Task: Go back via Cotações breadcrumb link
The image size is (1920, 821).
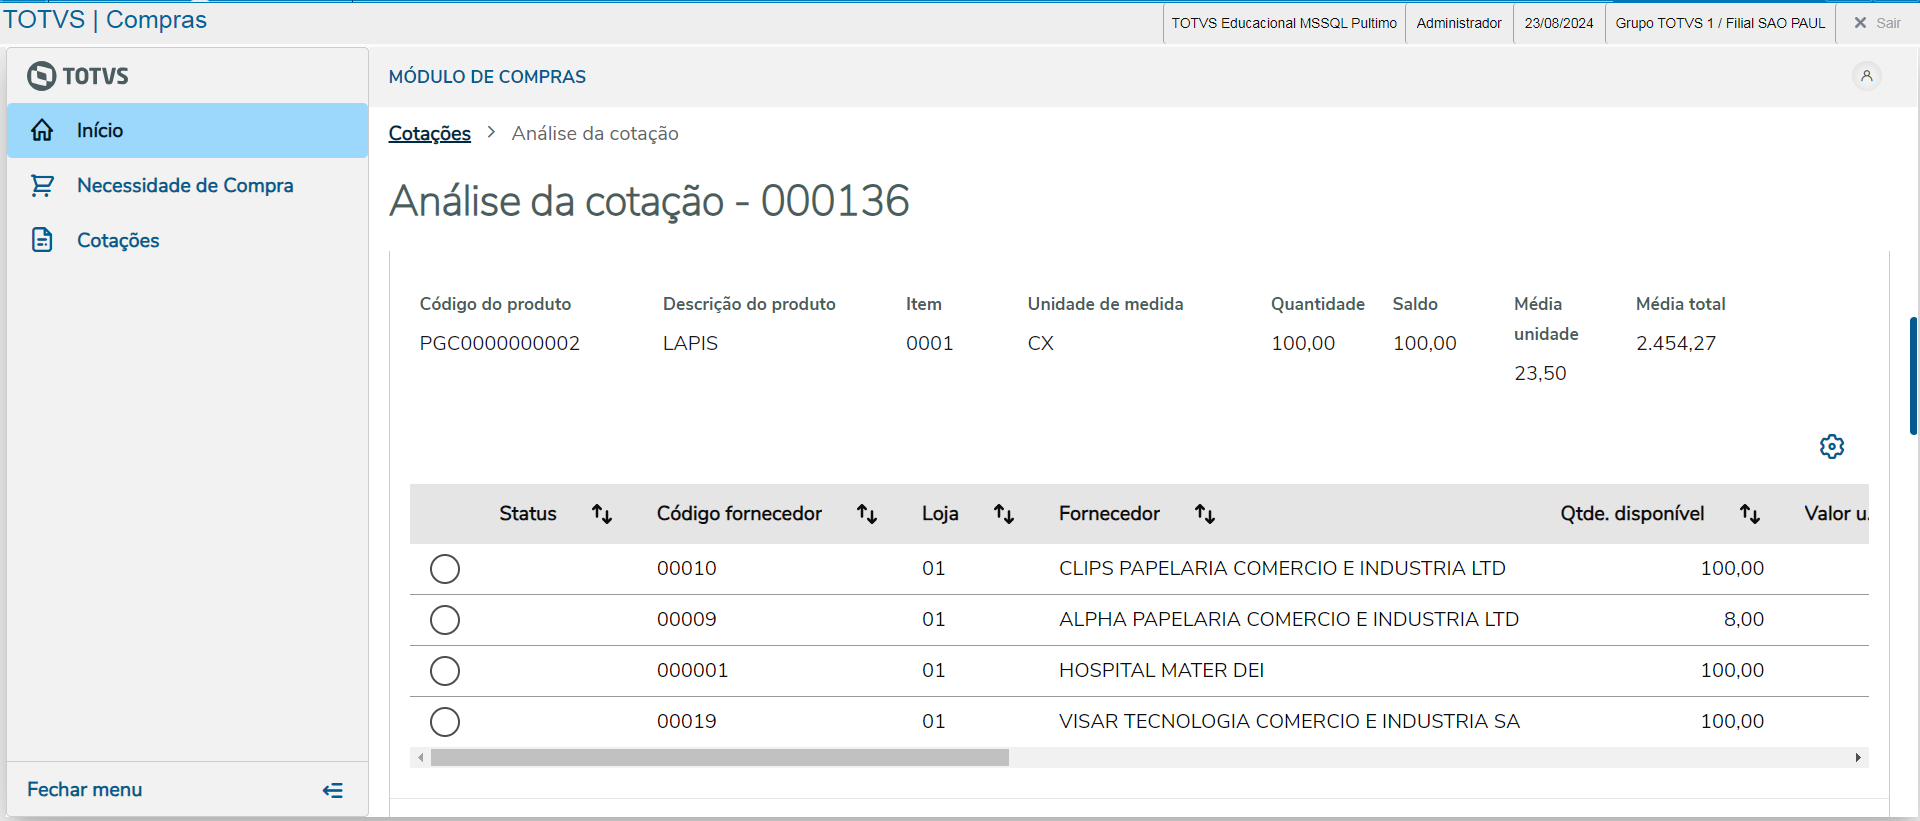Action: pyautogui.click(x=429, y=133)
